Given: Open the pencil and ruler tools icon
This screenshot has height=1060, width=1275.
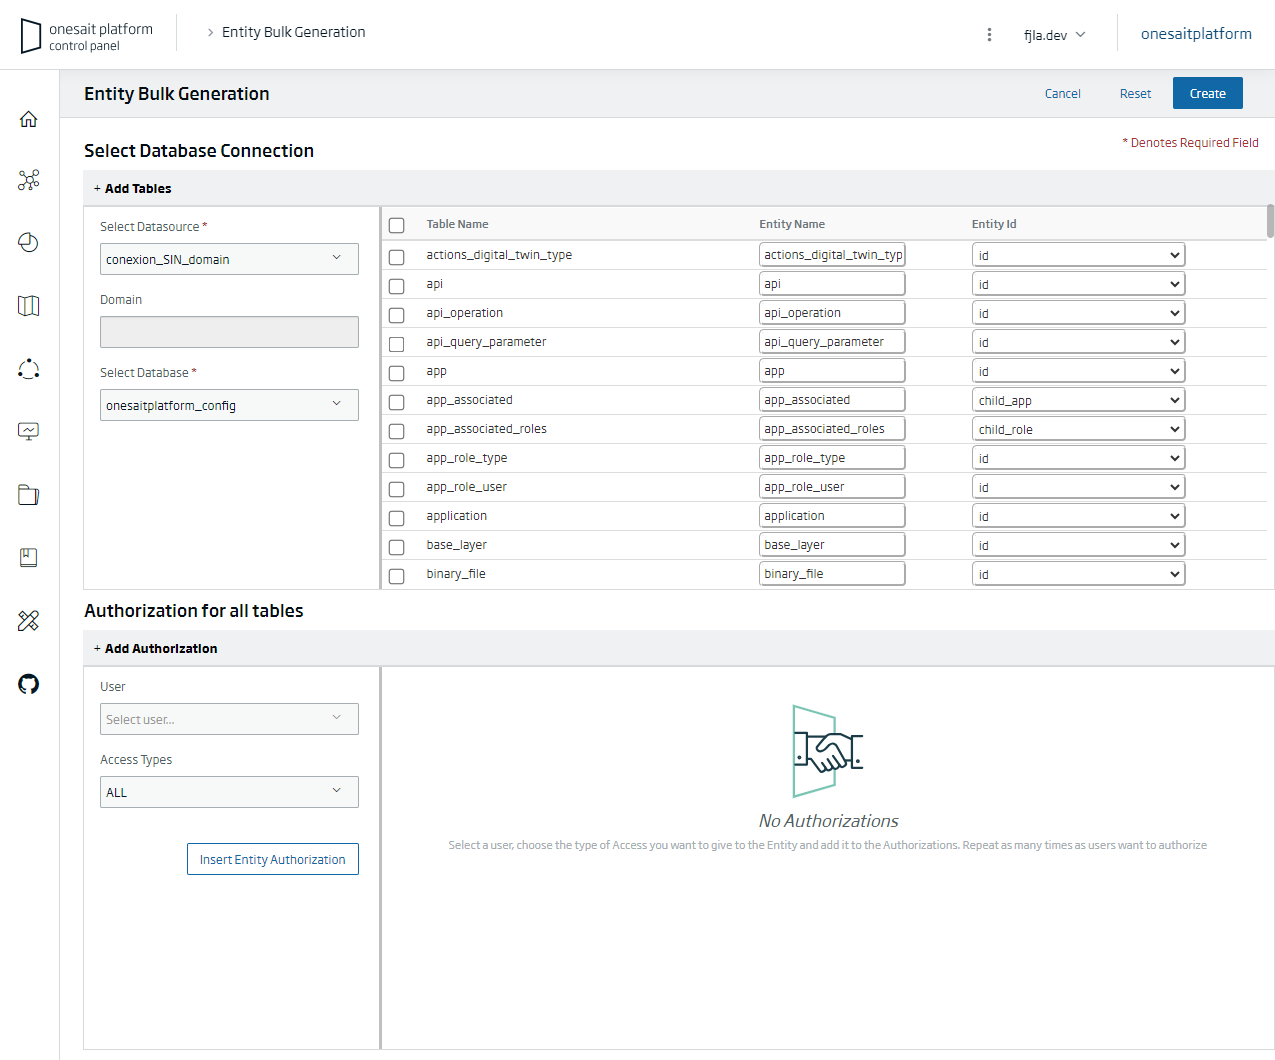Looking at the screenshot, I should pyautogui.click(x=29, y=621).
